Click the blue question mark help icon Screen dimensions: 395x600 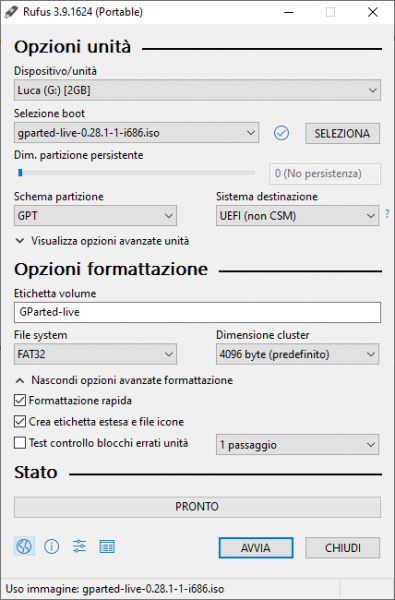387,214
